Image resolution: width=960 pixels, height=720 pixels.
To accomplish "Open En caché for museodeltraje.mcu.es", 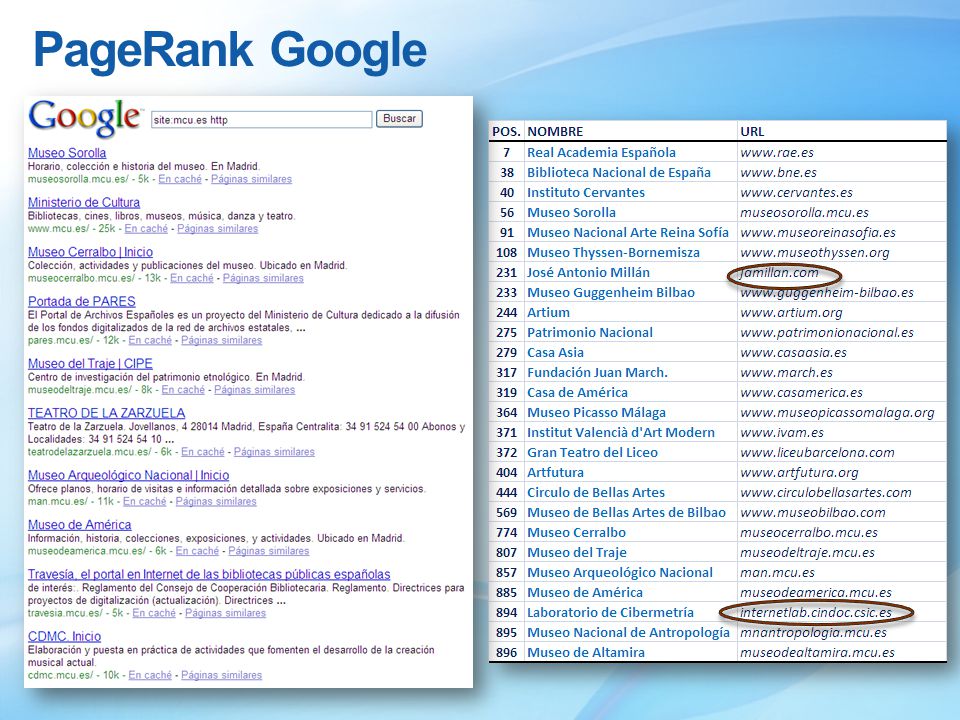I will pos(183,389).
